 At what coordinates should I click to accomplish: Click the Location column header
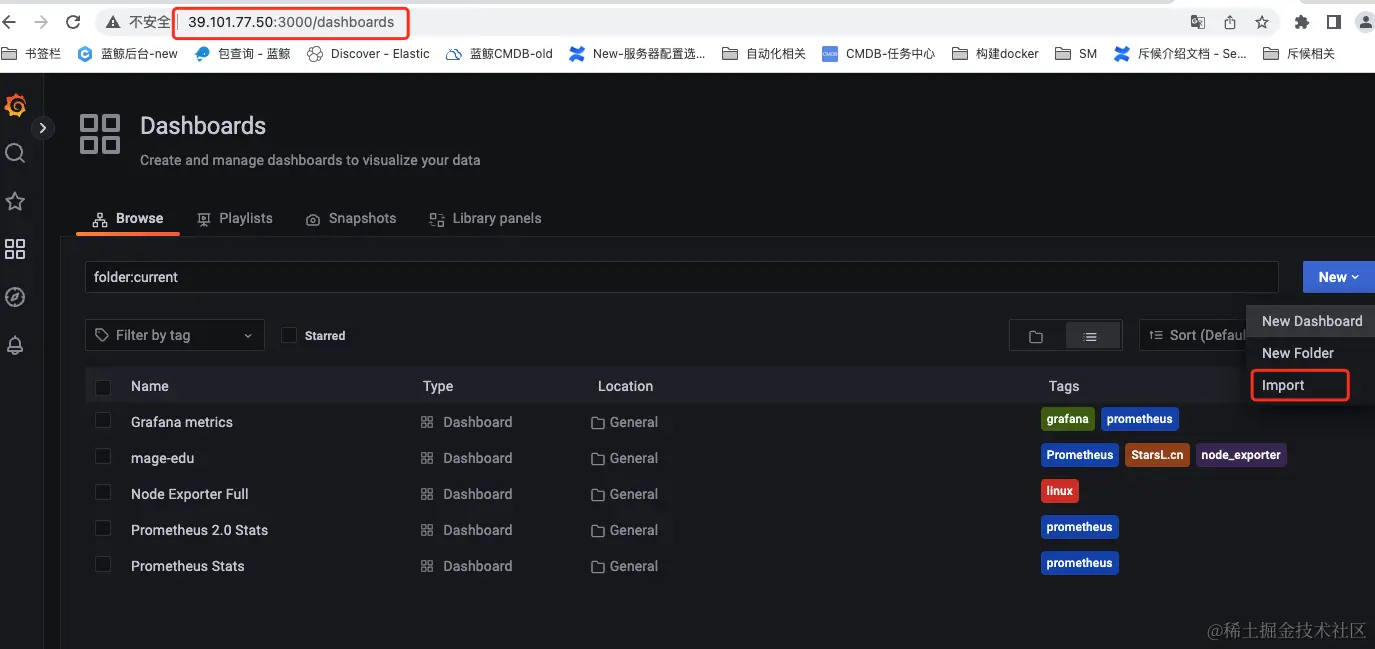click(625, 386)
